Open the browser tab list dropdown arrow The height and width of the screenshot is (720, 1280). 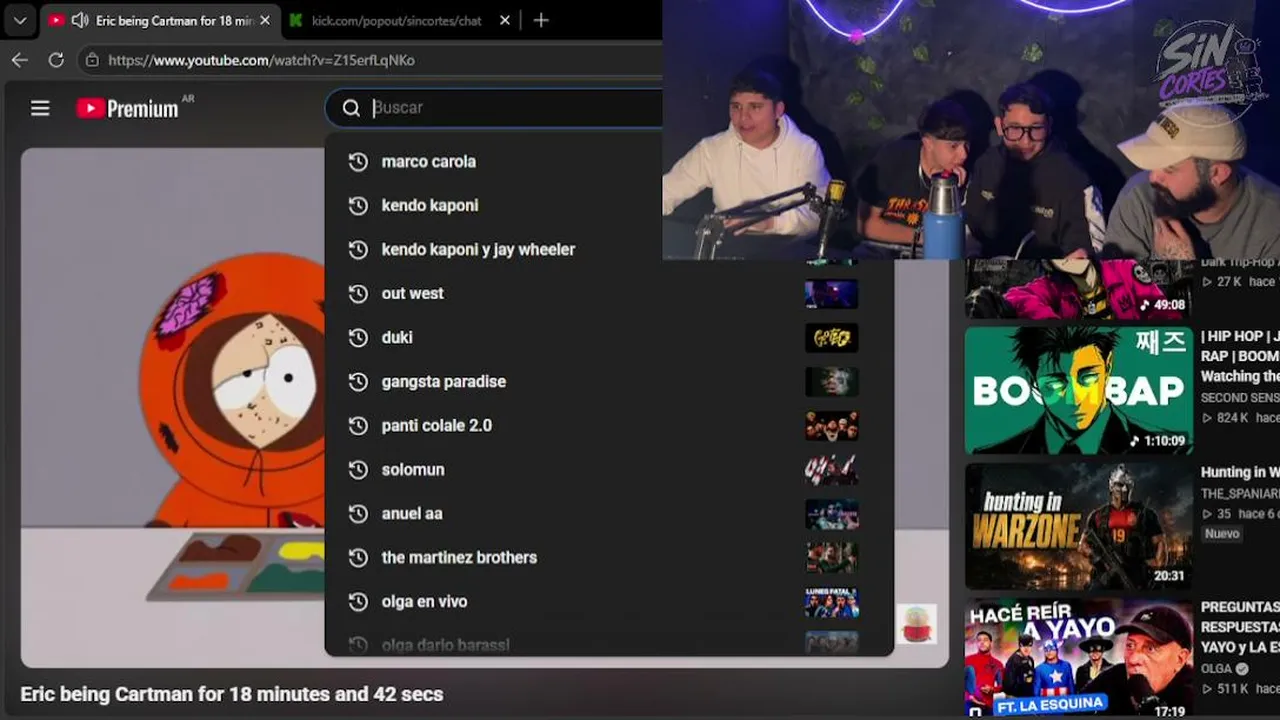(20, 20)
